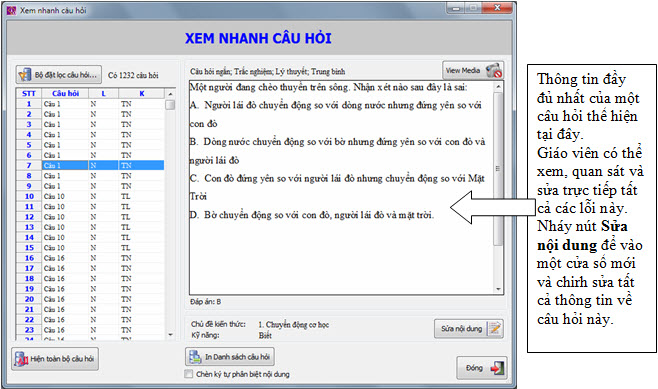This screenshot has height=389, width=658.
Task: Click the pencil icon on Sửa nội dung
Action: click(495, 328)
